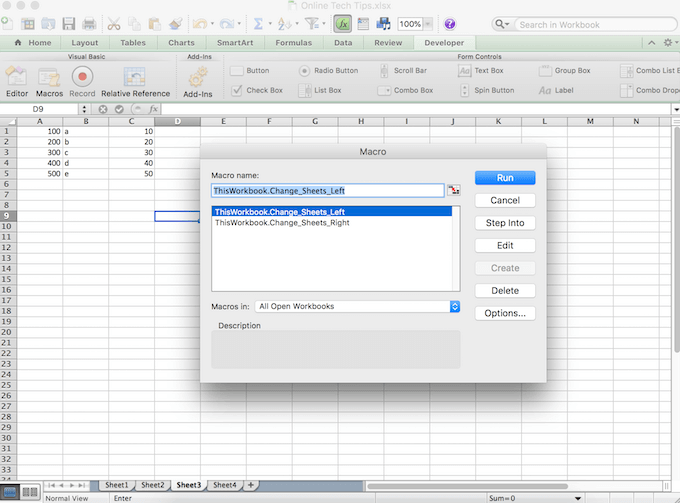680x503 pixels.
Task: Click the purple Help icon
Action: (449, 23)
